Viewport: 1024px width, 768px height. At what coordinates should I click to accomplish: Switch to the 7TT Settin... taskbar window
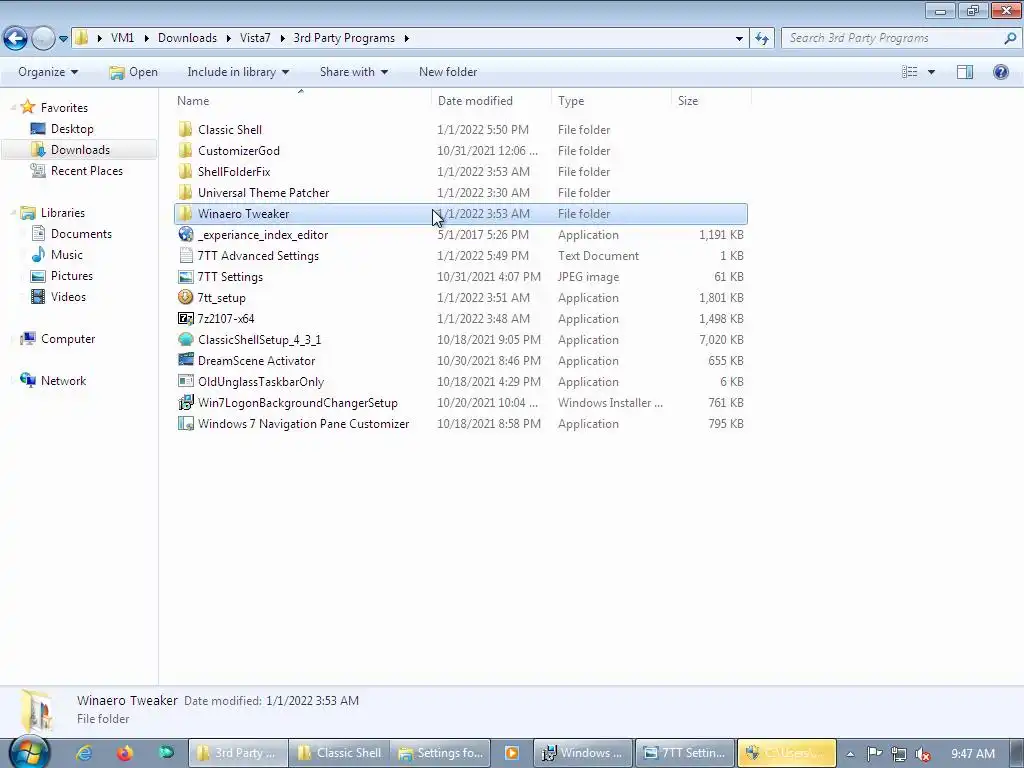[685, 753]
